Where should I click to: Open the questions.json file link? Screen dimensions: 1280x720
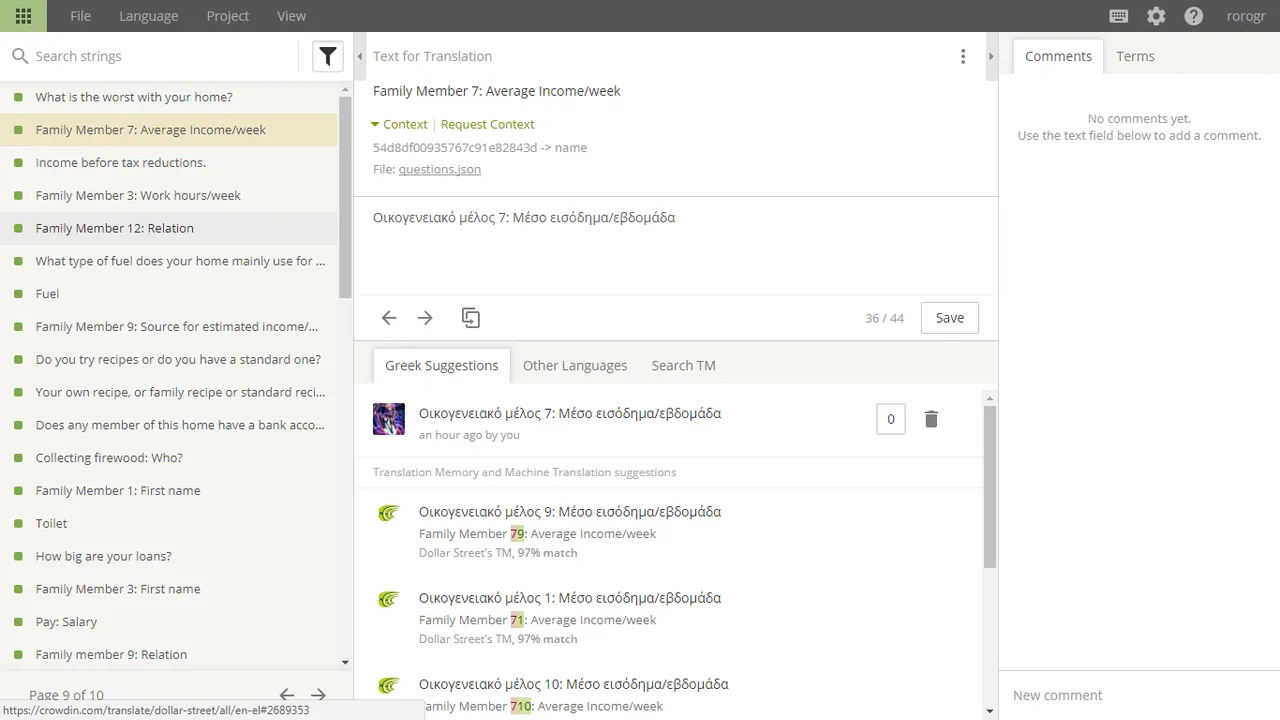click(x=439, y=169)
